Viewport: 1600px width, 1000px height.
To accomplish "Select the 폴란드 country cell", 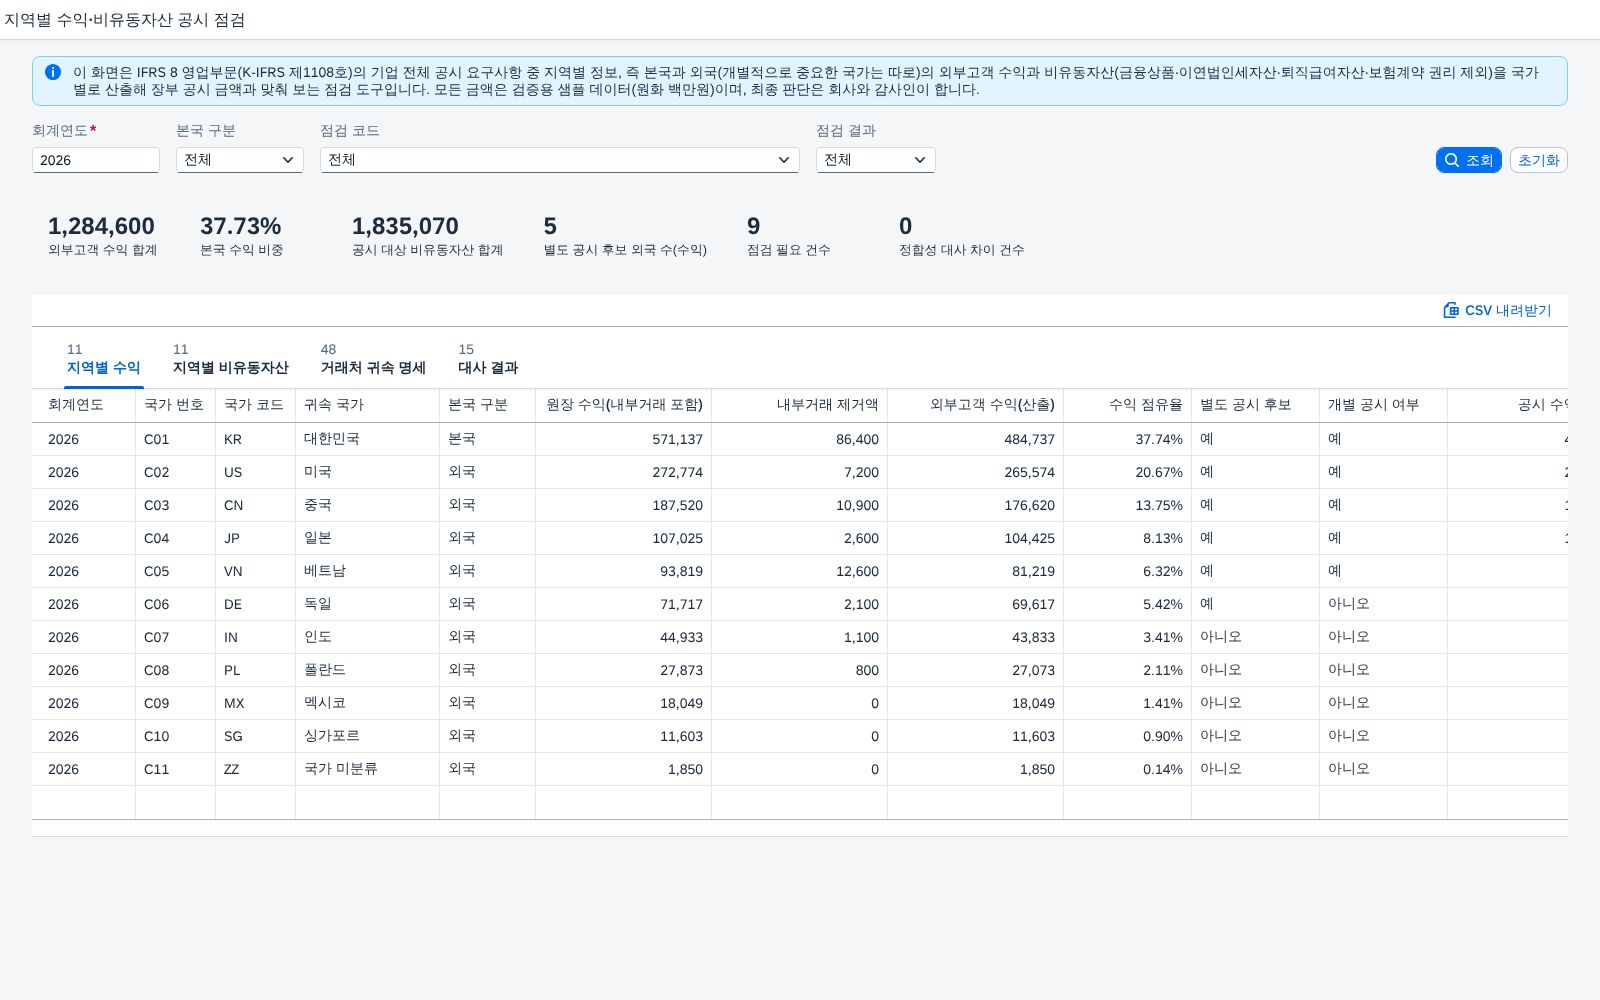I will (x=368, y=670).
